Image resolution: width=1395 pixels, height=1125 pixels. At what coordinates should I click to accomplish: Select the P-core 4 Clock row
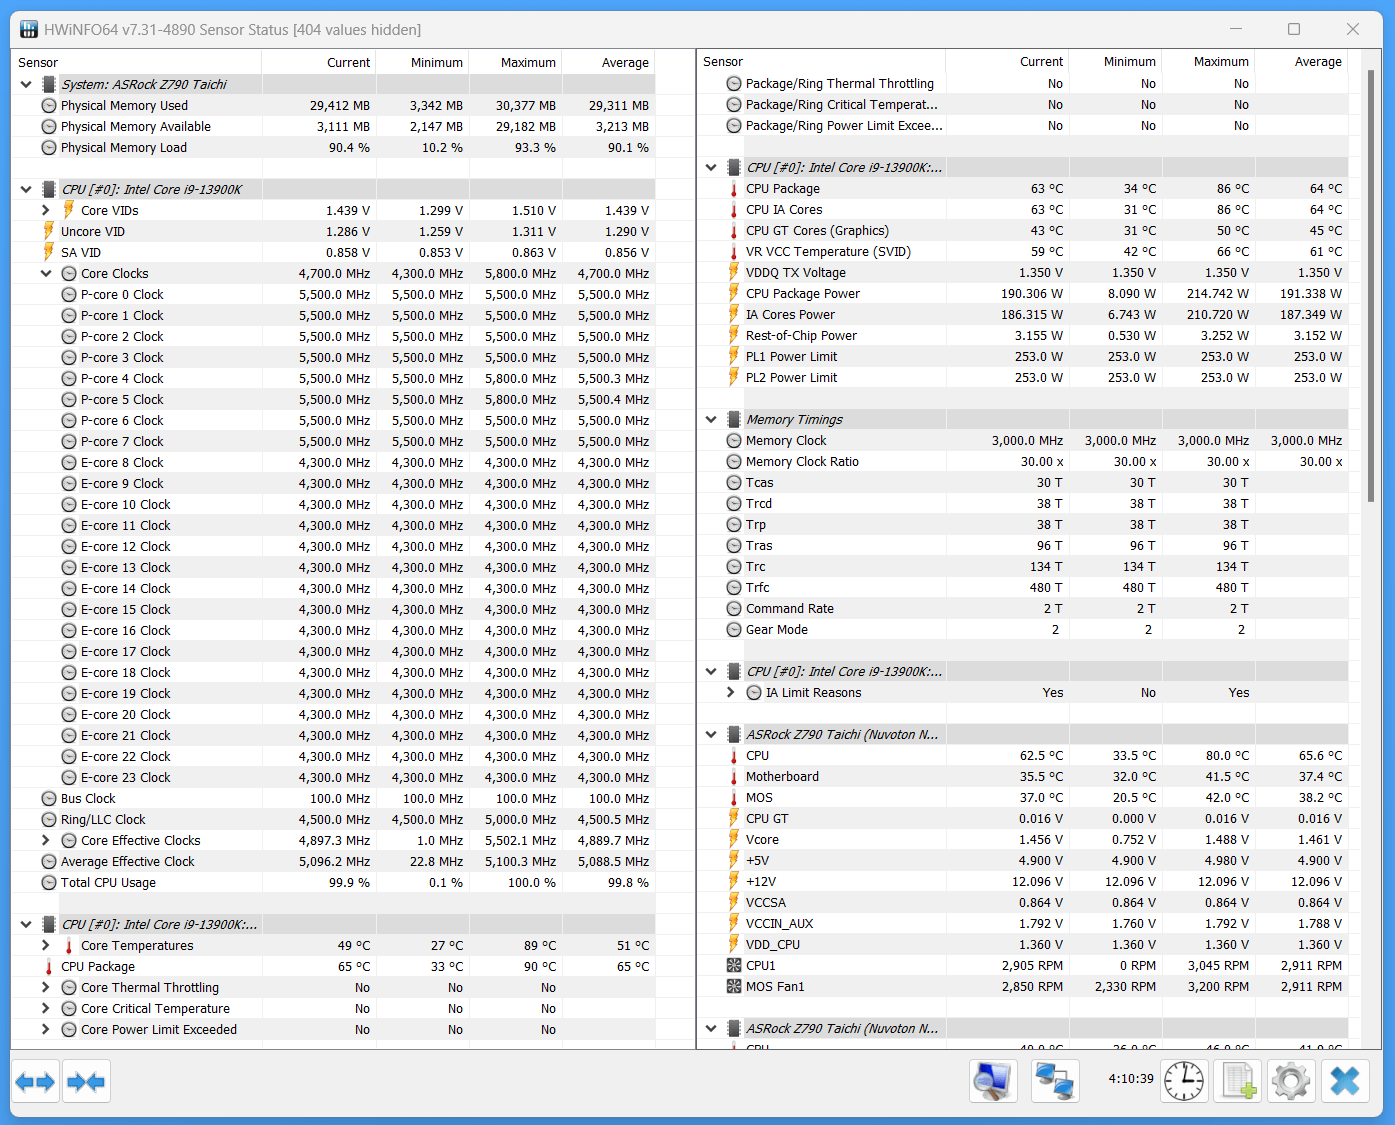pyautogui.click(x=333, y=379)
